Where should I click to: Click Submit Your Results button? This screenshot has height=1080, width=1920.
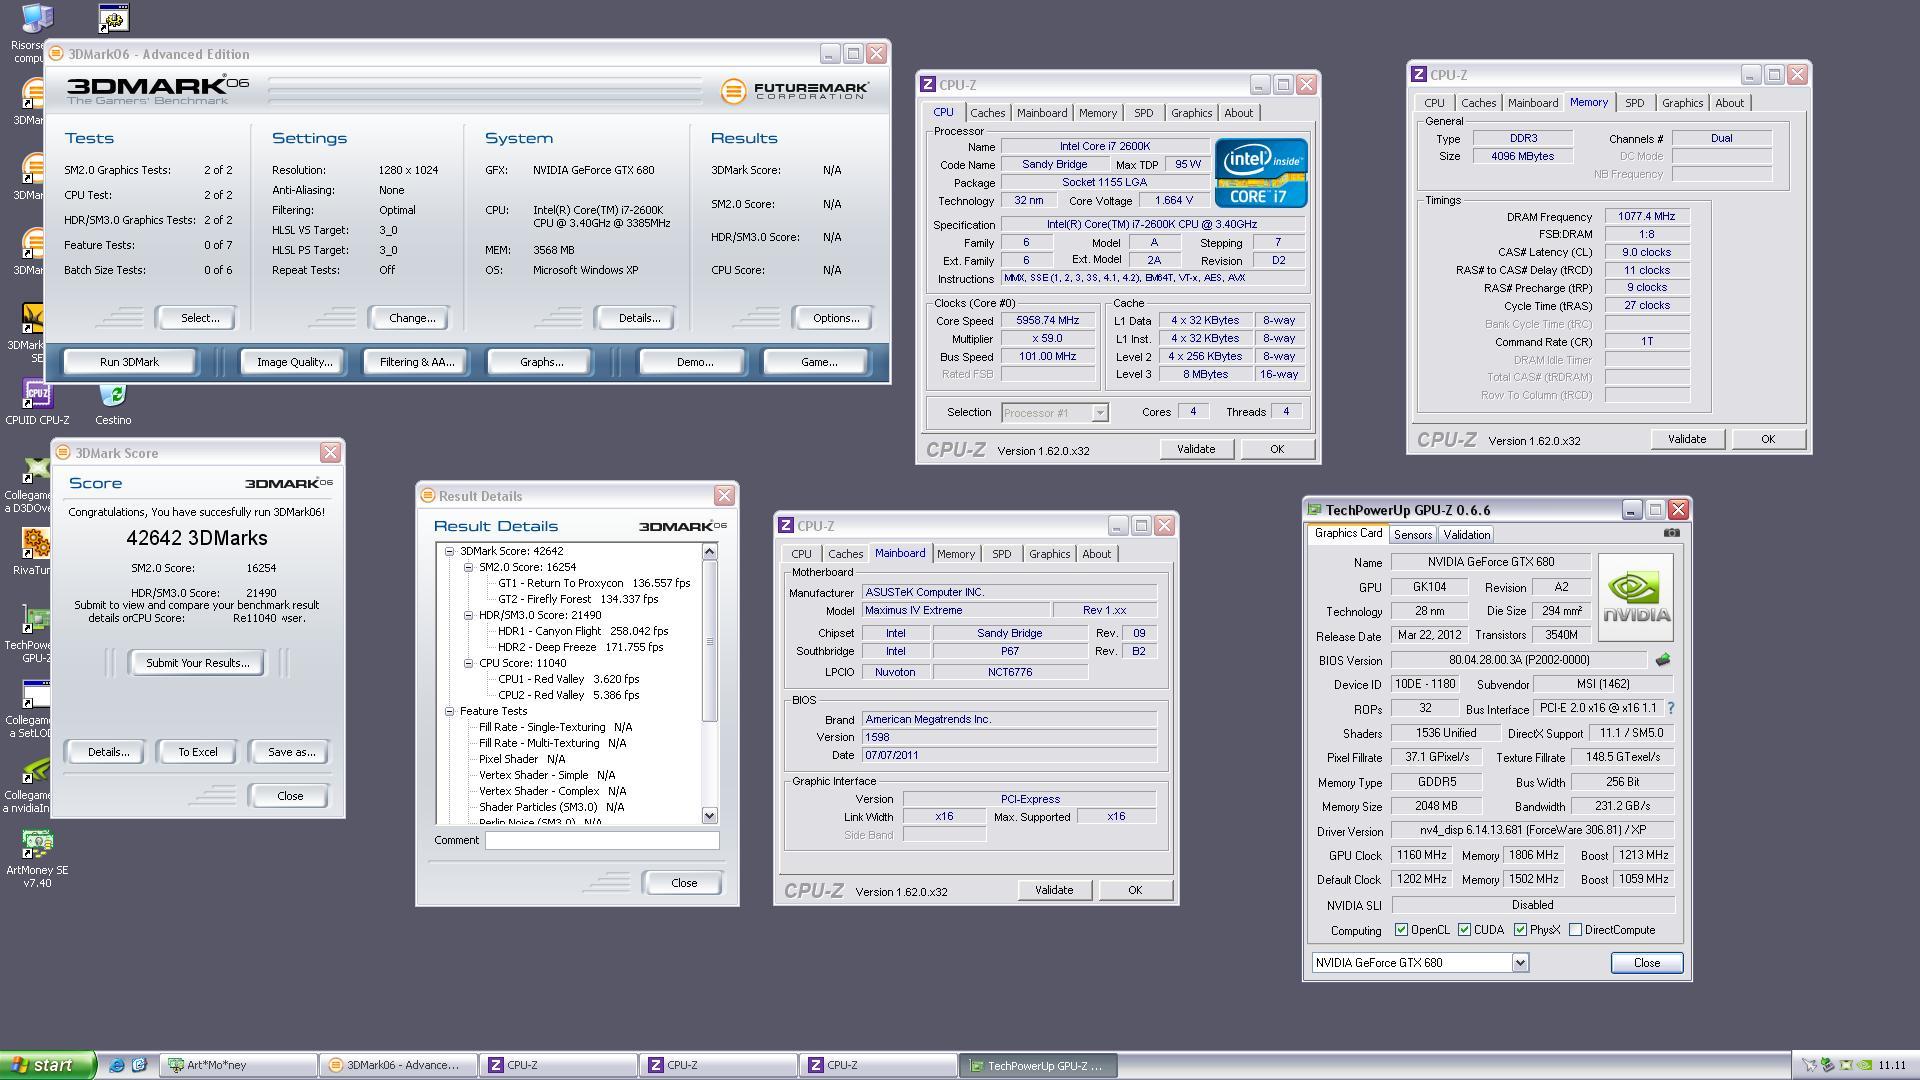pos(197,663)
